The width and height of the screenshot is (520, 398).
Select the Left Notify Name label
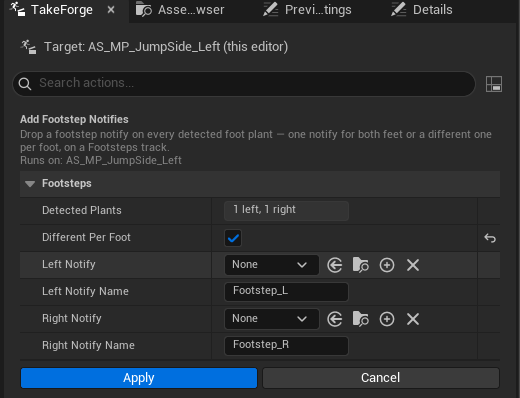pyautogui.click(x=85, y=292)
